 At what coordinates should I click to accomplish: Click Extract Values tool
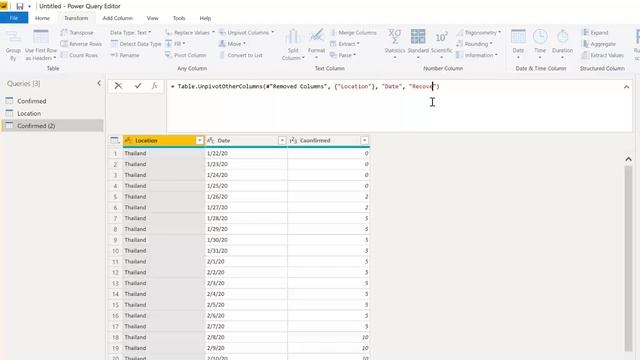pos(603,55)
